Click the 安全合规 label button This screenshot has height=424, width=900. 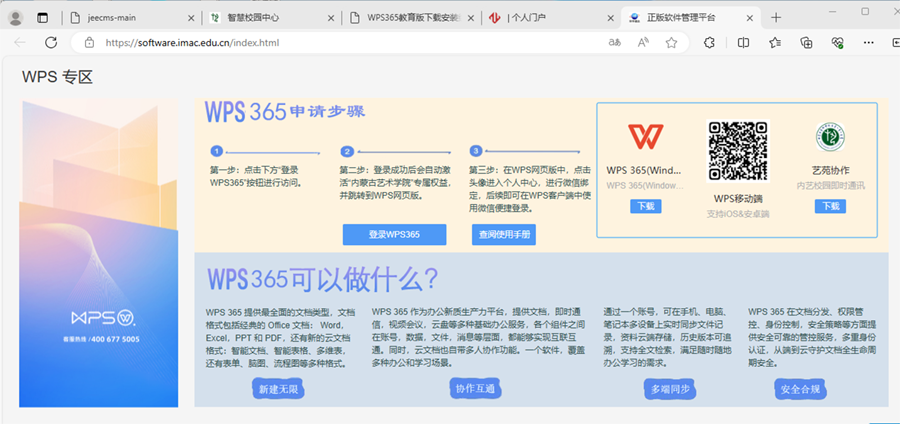800,389
